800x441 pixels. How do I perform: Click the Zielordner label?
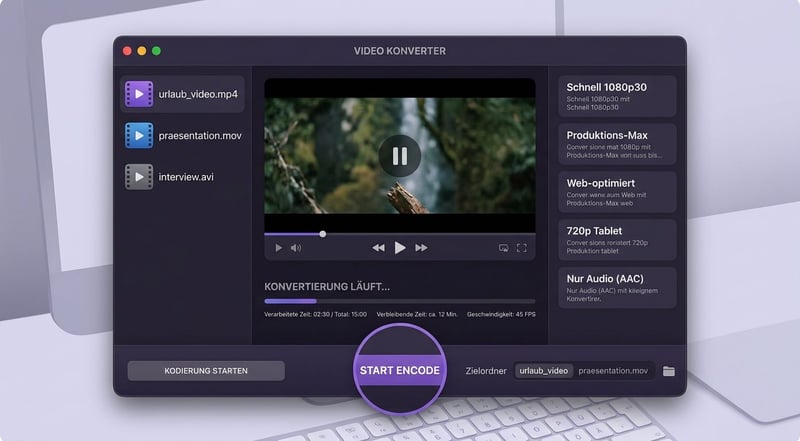coord(486,371)
